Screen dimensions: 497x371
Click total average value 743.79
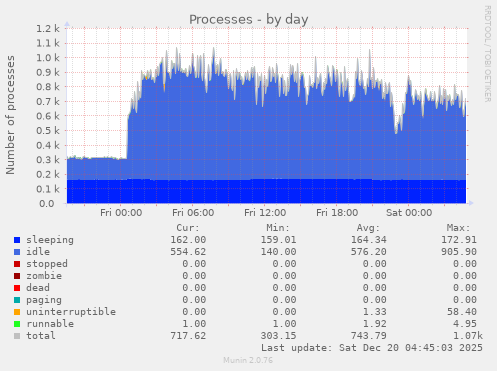(368, 336)
